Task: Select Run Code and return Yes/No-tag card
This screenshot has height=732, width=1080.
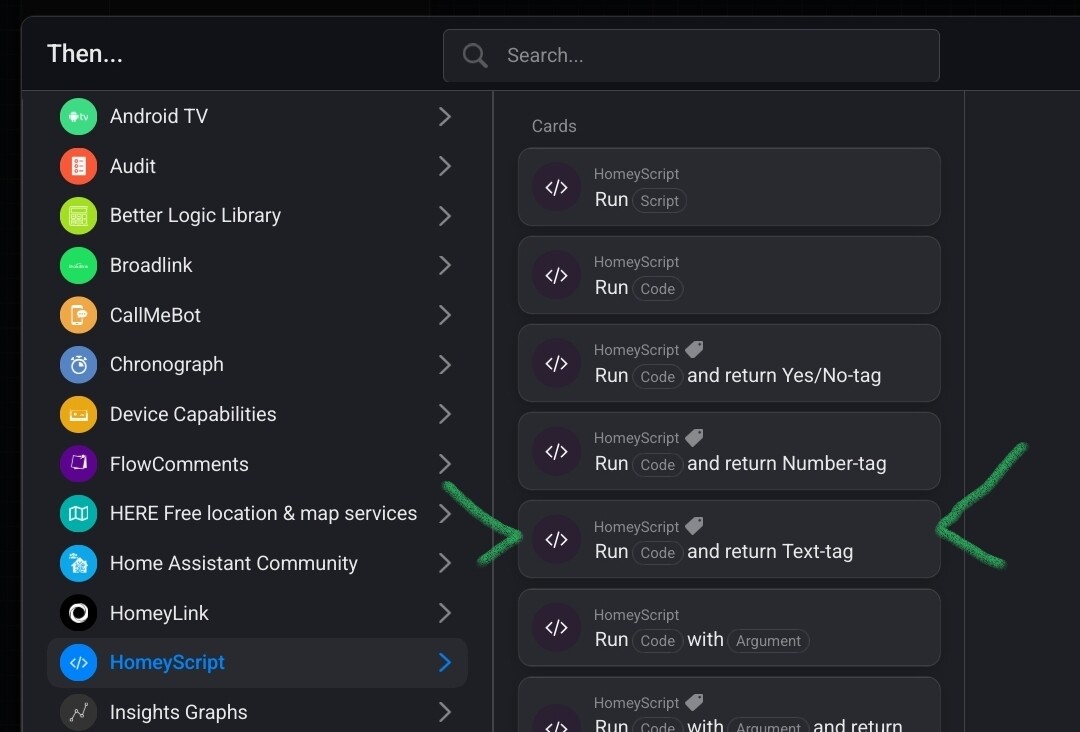Action: click(x=729, y=363)
